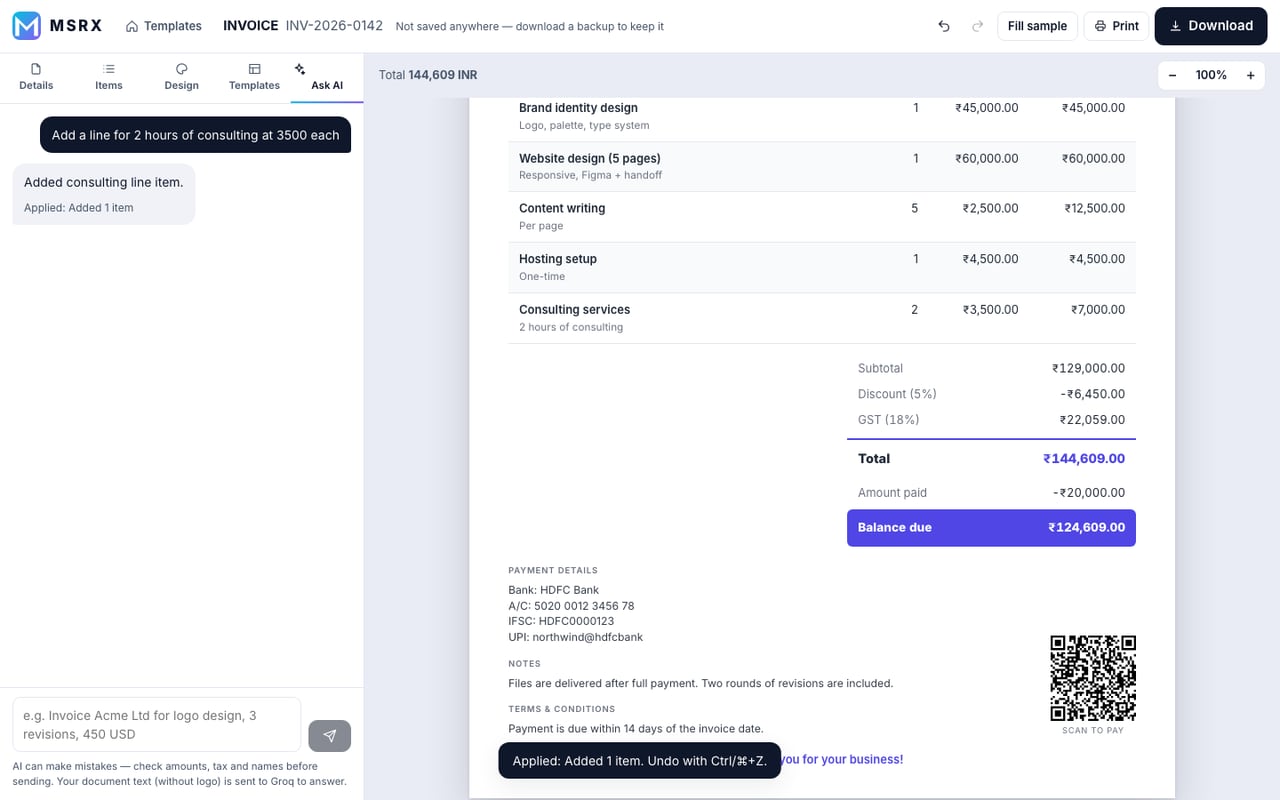This screenshot has width=1280, height=800.
Task: Click the Download button
Action: click(1211, 26)
